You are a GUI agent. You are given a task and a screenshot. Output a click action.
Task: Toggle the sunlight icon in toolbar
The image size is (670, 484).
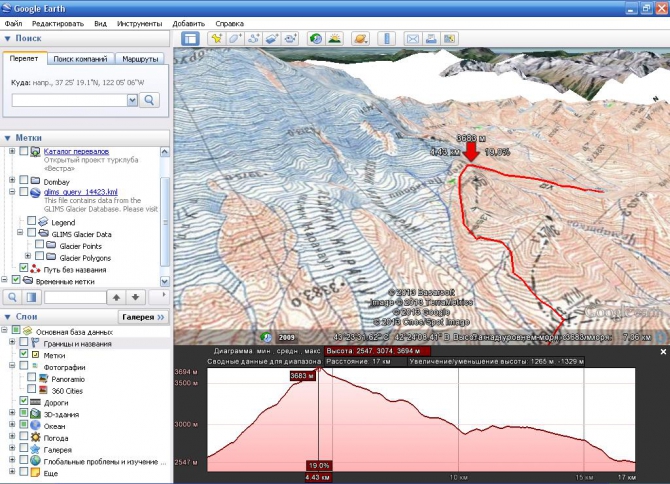(x=334, y=39)
